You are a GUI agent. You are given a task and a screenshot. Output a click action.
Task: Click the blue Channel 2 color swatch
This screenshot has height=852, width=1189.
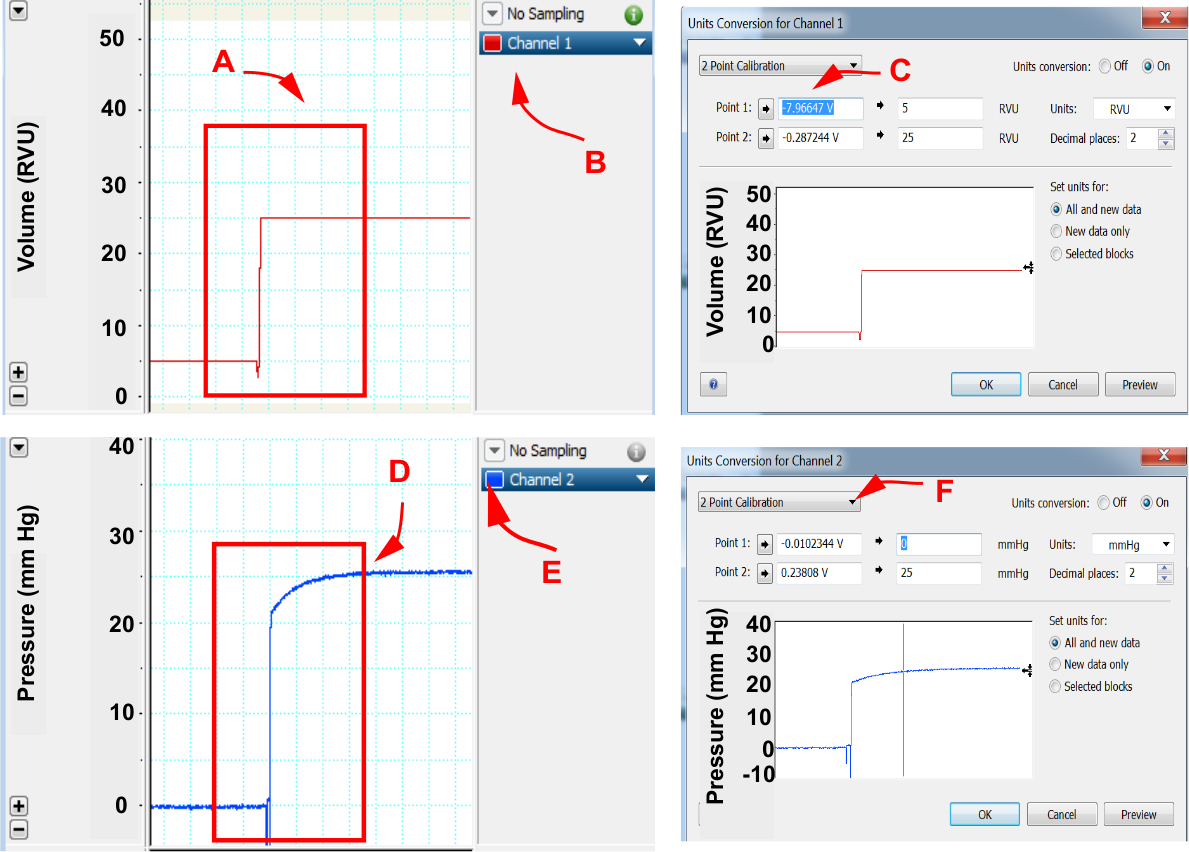(x=495, y=479)
